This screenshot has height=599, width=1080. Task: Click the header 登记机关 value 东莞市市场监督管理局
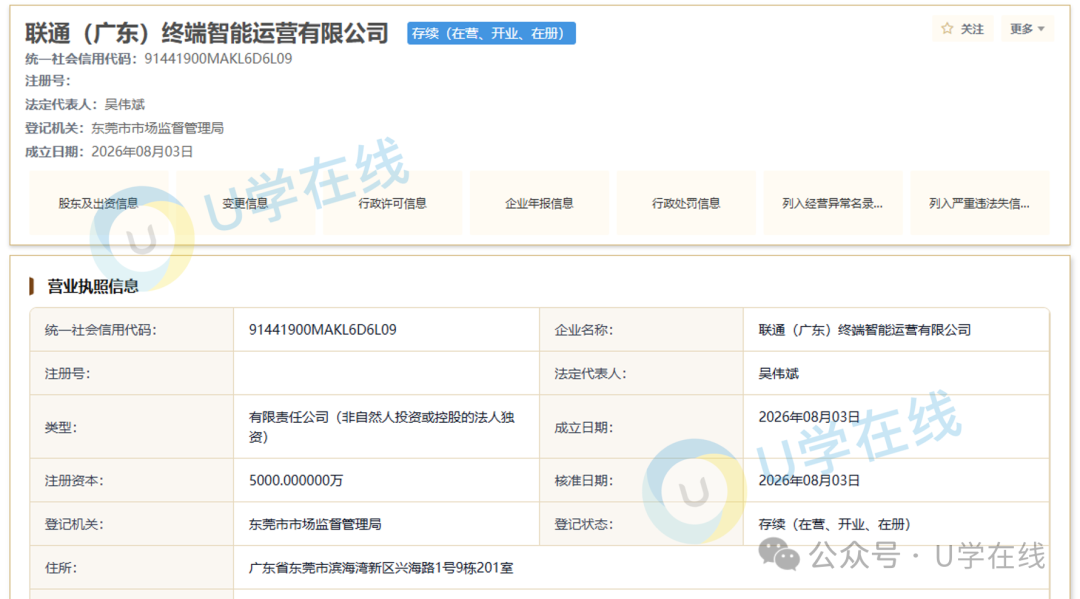coord(158,128)
